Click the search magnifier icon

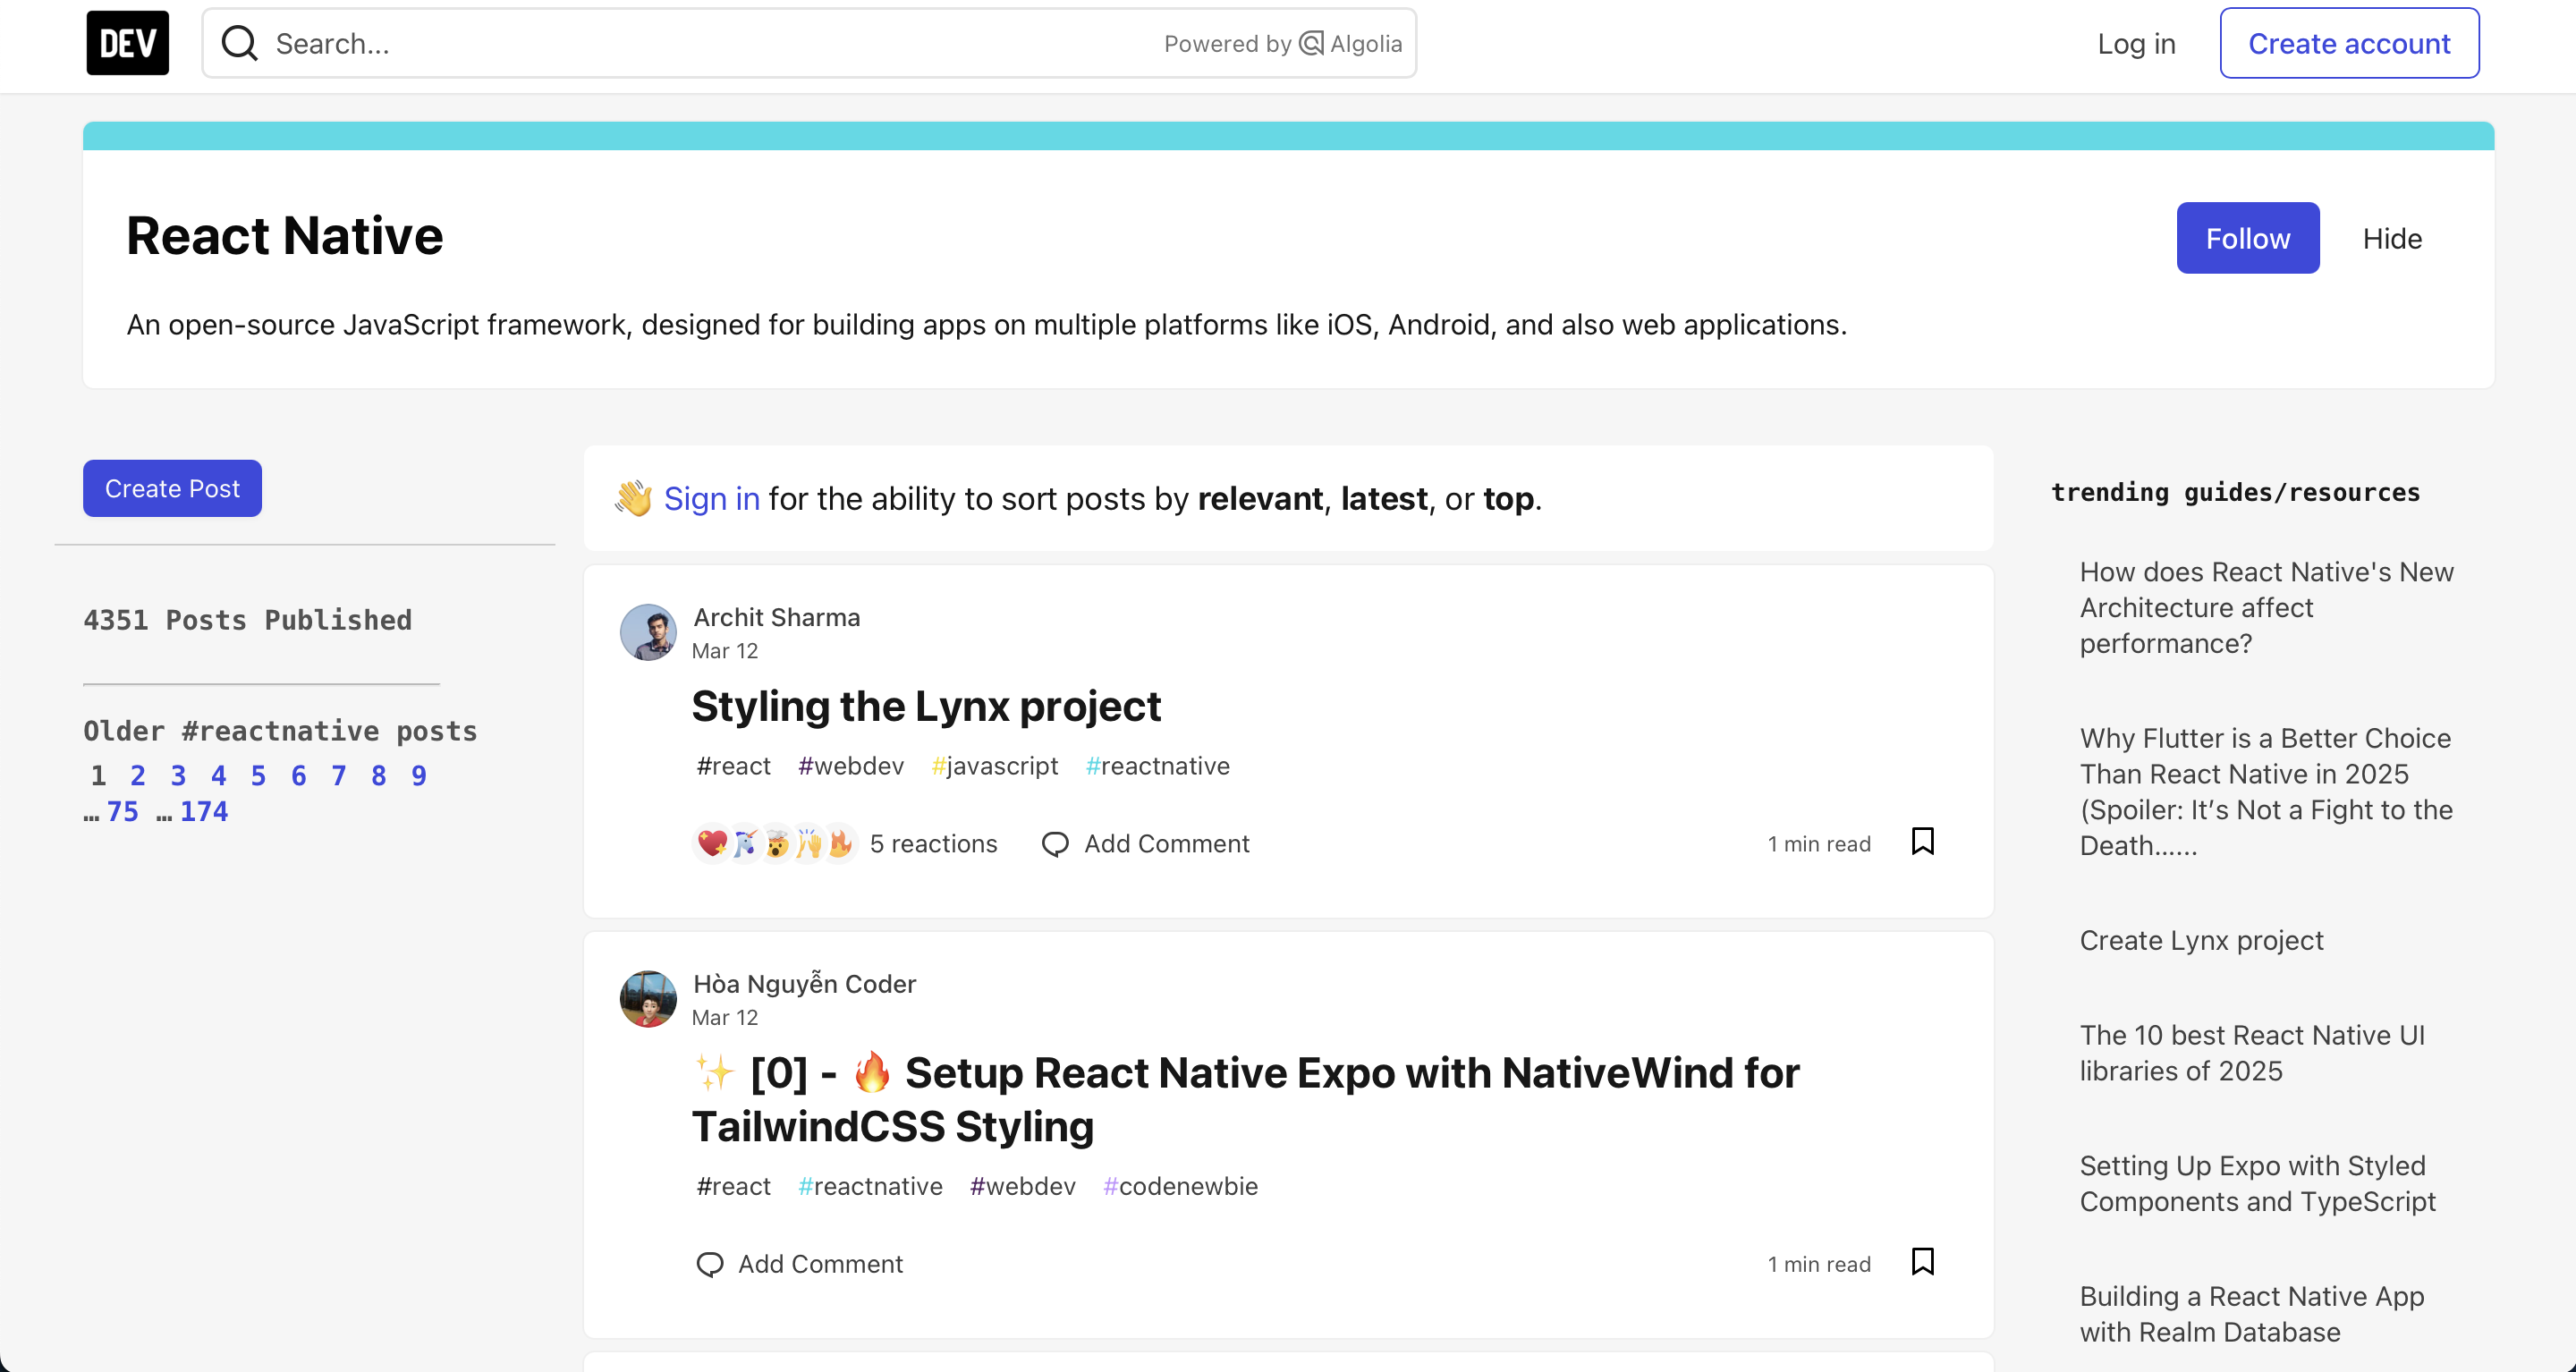[x=239, y=43]
